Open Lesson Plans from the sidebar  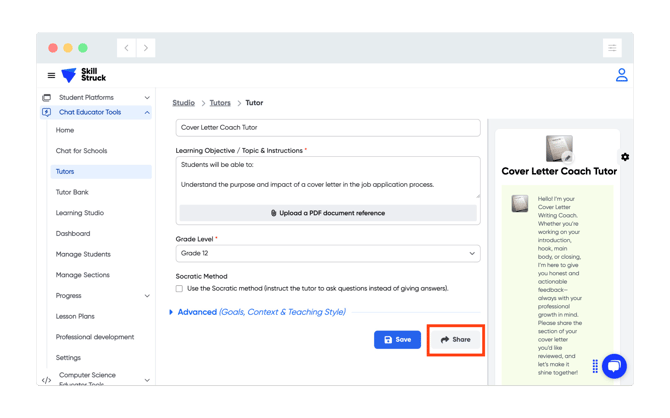(75, 316)
